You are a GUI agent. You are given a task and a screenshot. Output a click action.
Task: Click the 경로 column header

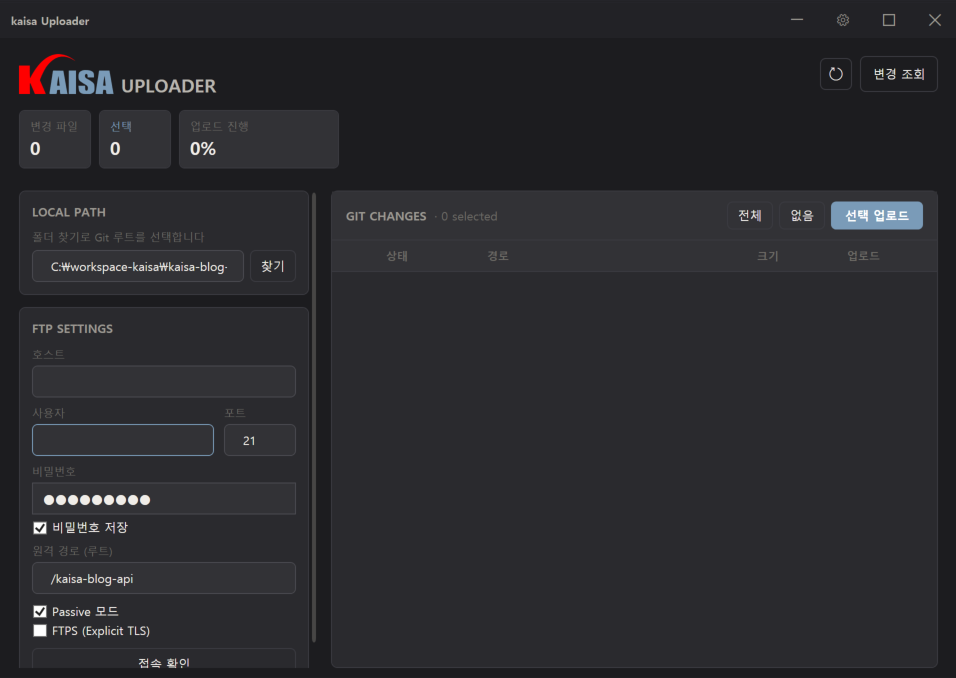(498, 255)
